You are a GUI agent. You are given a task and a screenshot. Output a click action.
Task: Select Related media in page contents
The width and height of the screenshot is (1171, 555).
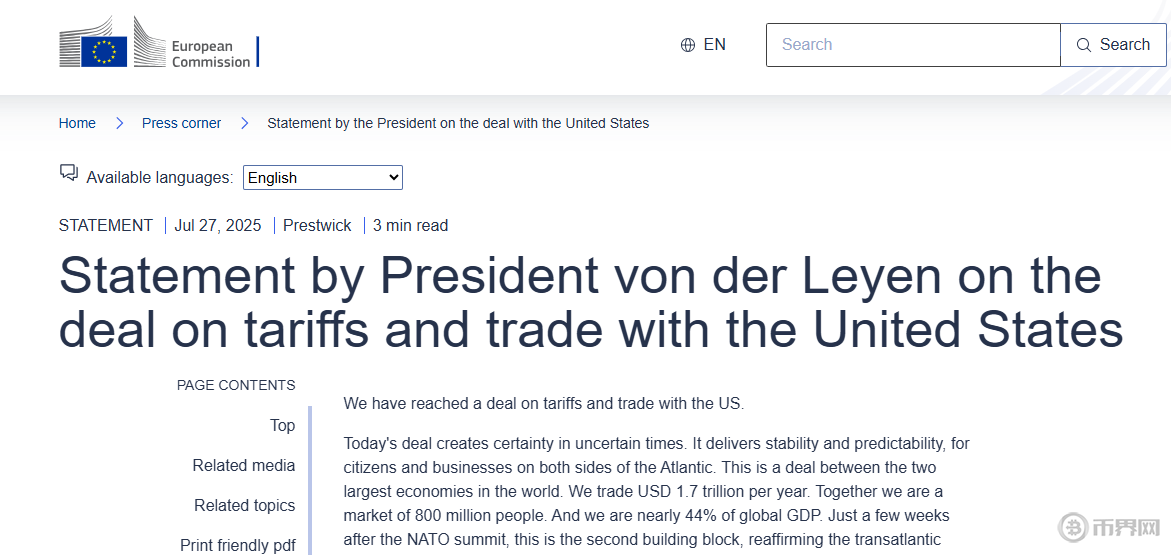244,465
